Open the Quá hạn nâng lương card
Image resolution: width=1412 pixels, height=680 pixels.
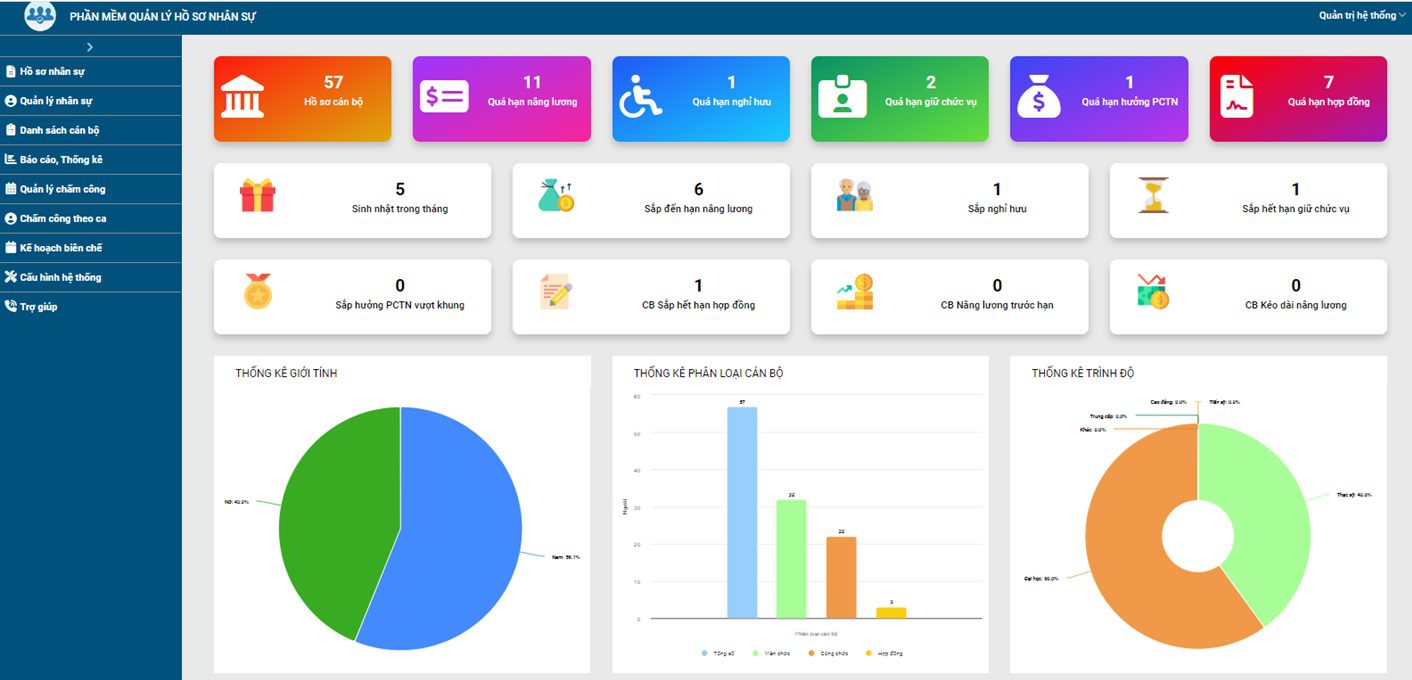(x=501, y=98)
